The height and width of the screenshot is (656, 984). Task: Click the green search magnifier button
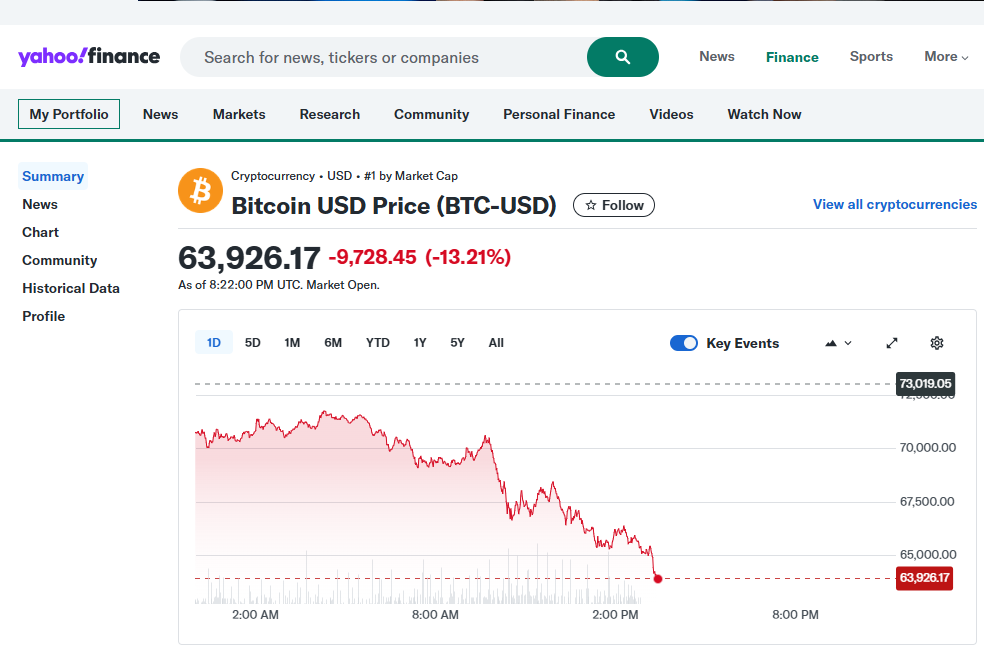pos(622,57)
